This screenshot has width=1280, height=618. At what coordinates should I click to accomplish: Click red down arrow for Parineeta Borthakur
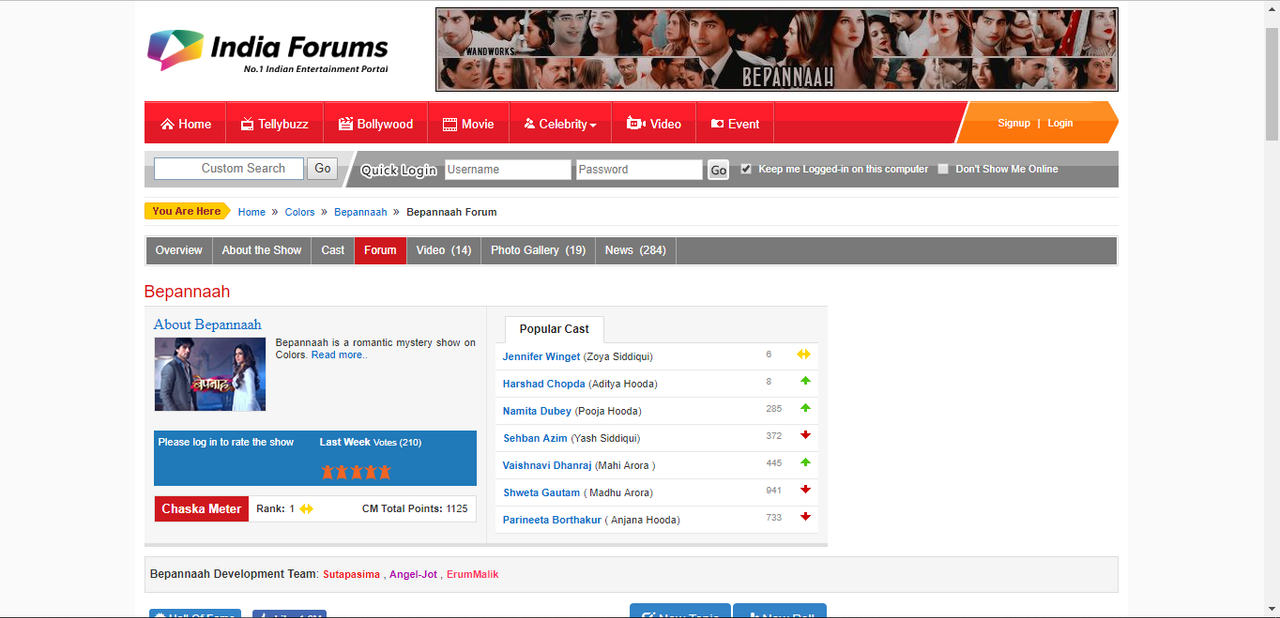pos(805,517)
